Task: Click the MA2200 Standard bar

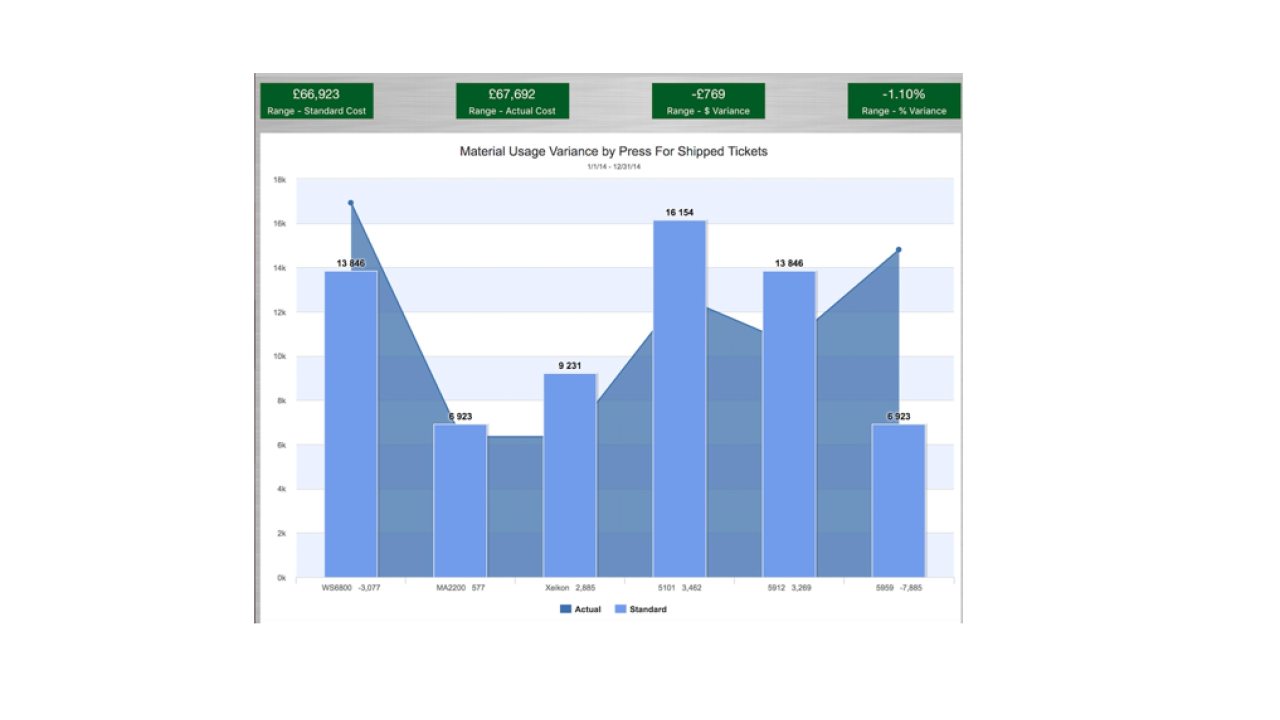Action: click(460, 500)
